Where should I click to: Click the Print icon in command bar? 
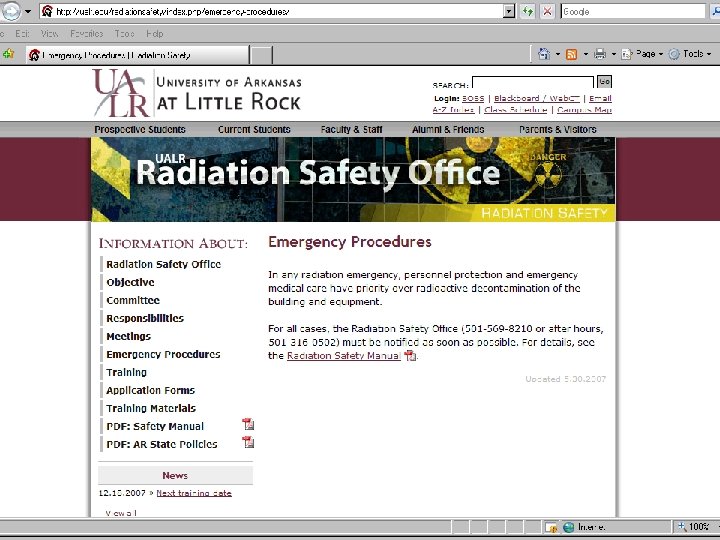pyautogui.click(x=600, y=54)
